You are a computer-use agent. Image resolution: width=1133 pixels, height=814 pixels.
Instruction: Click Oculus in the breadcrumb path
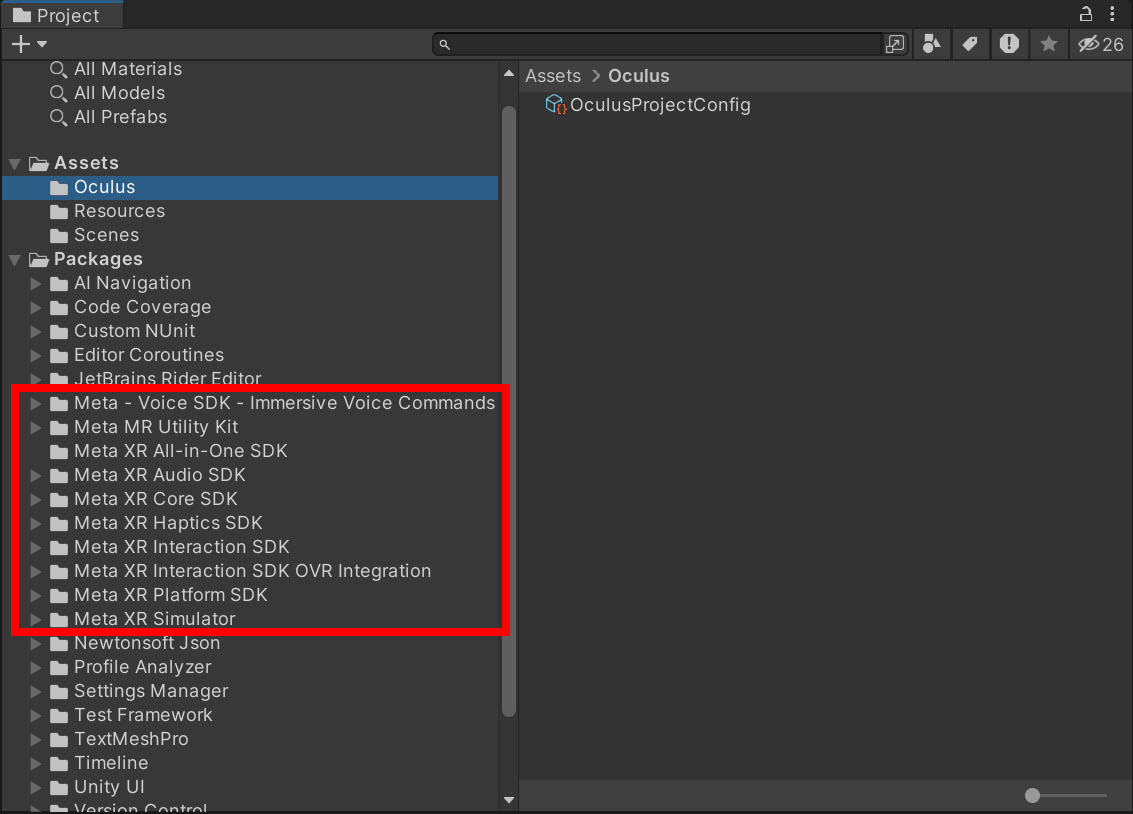639,76
